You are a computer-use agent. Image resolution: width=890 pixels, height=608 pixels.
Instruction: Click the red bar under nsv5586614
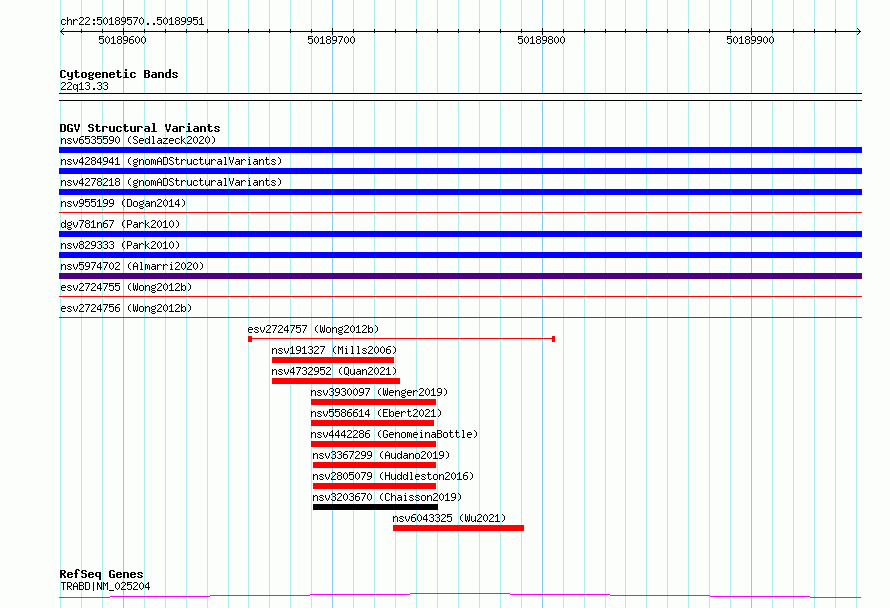pyautogui.click(x=372, y=423)
